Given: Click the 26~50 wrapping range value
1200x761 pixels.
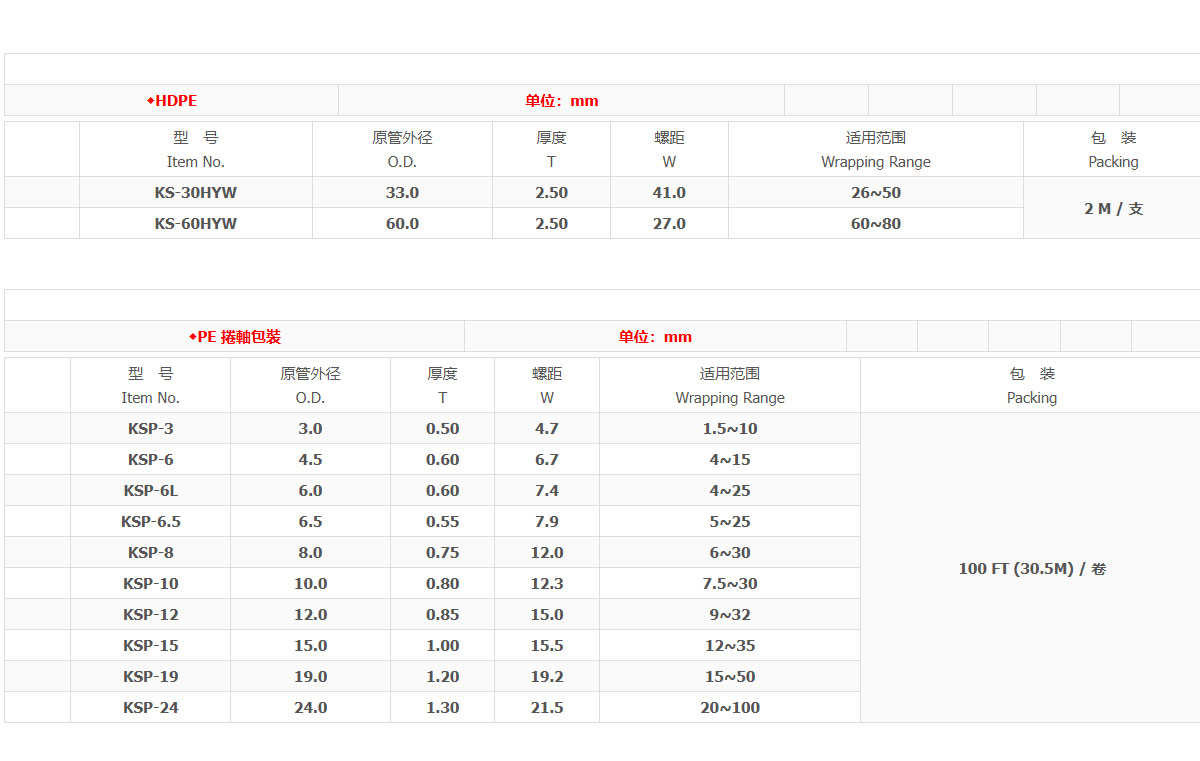Looking at the screenshot, I should coord(876,193).
